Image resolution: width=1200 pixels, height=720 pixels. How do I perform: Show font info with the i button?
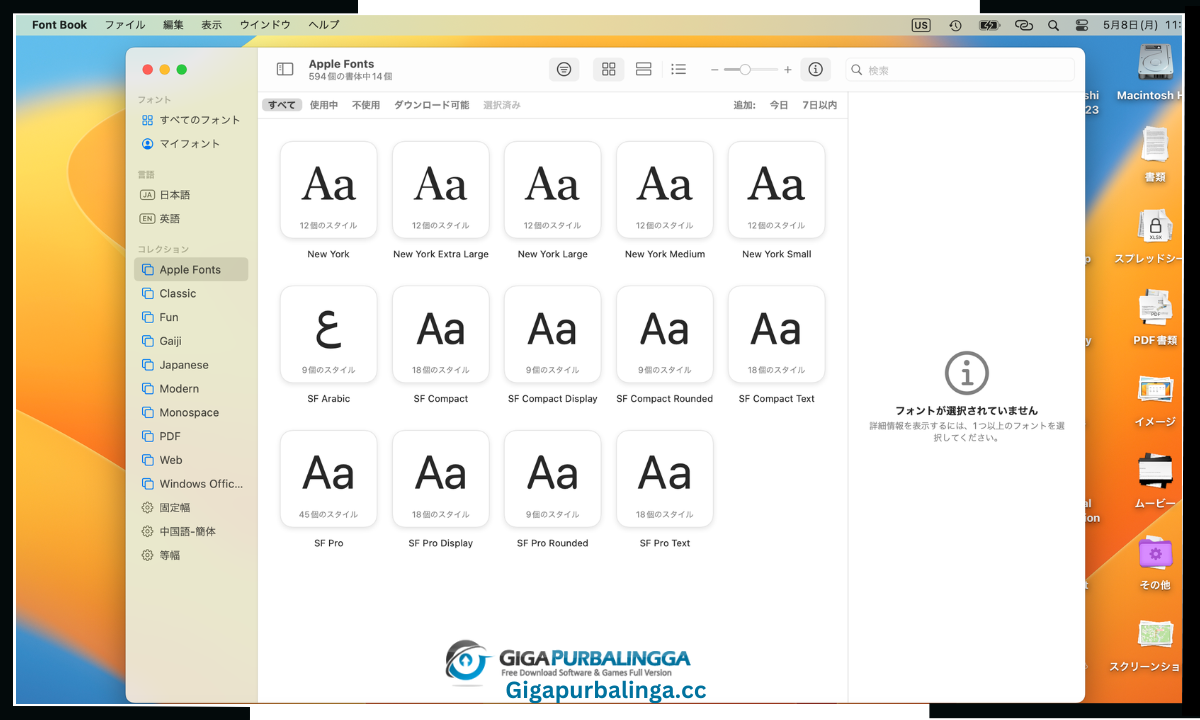coord(815,69)
